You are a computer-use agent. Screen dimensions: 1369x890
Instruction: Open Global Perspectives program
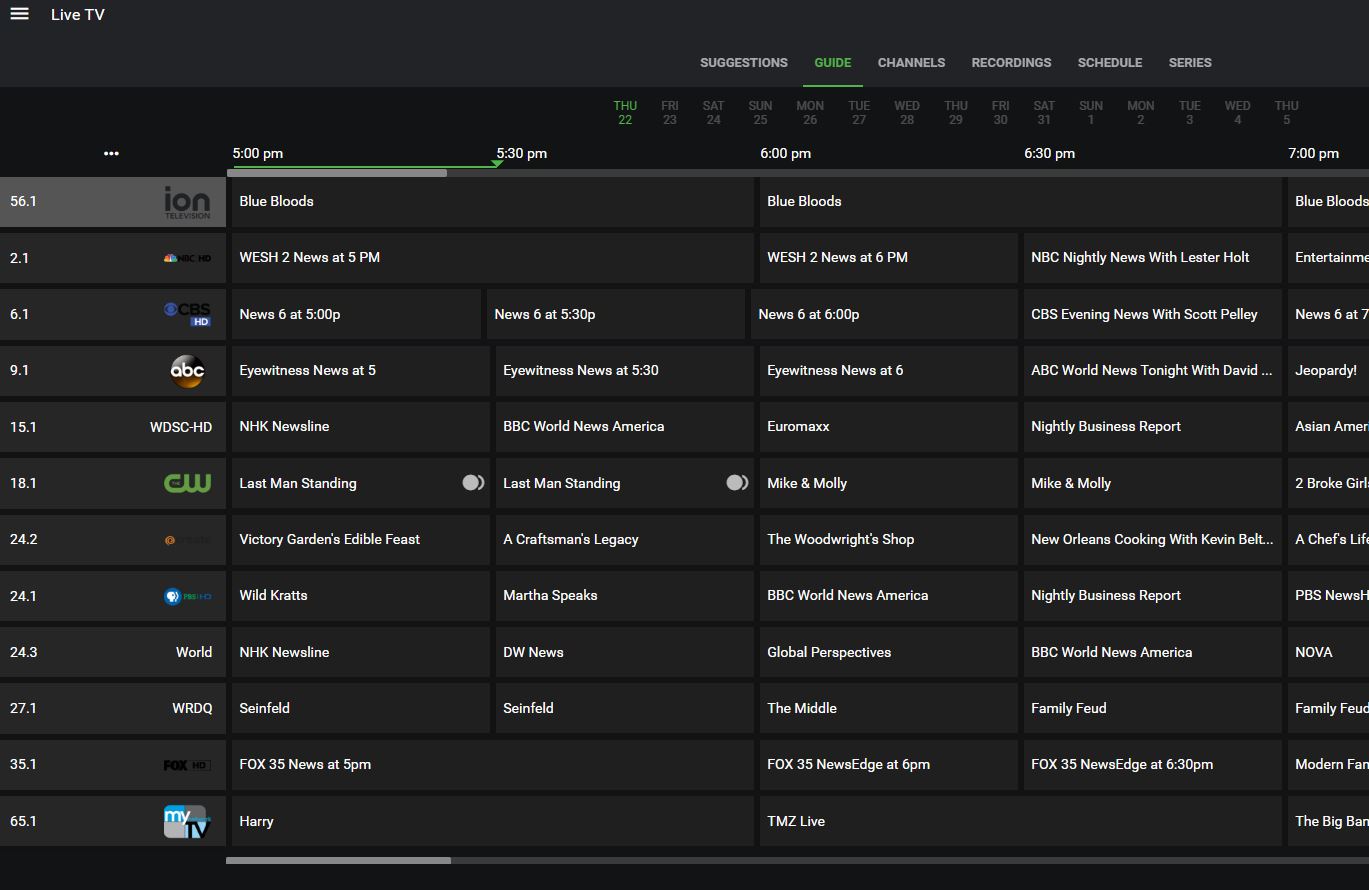click(x=888, y=652)
